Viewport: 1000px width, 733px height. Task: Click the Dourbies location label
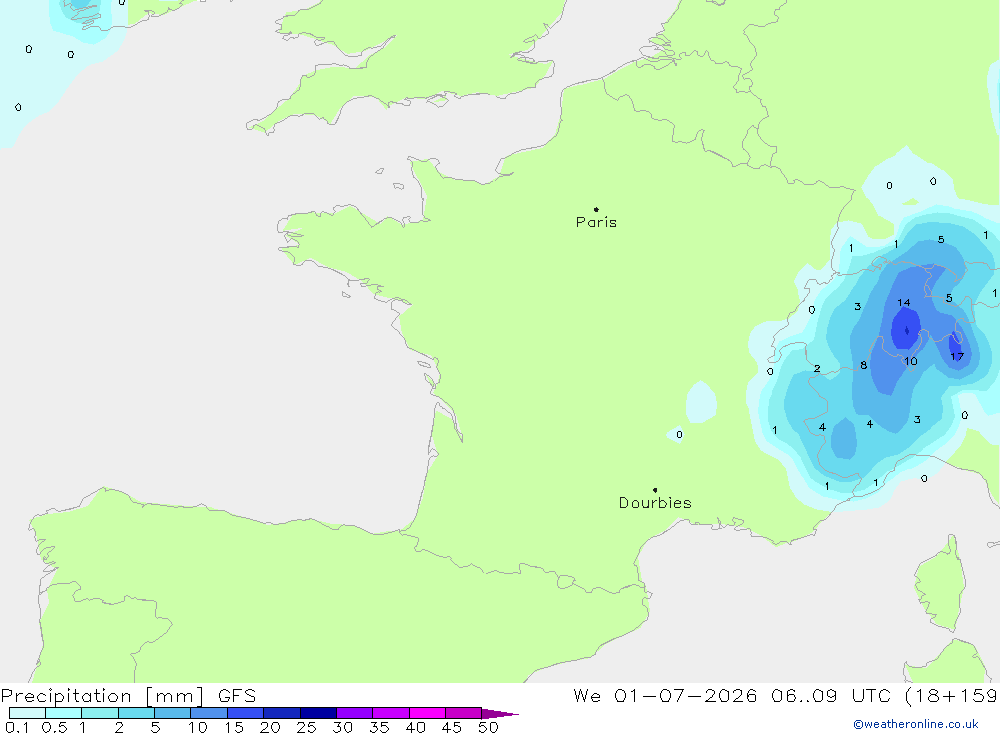click(655, 503)
